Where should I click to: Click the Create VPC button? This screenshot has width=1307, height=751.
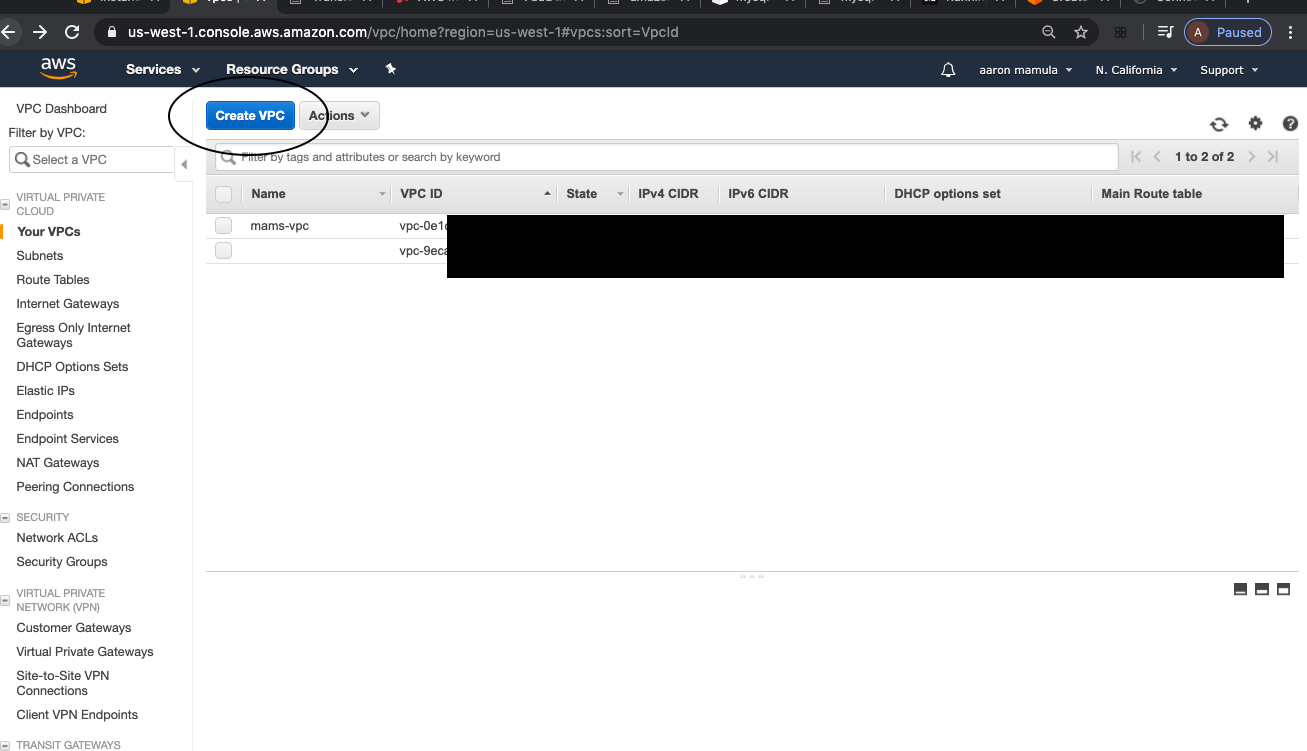click(x=250, y=116)
